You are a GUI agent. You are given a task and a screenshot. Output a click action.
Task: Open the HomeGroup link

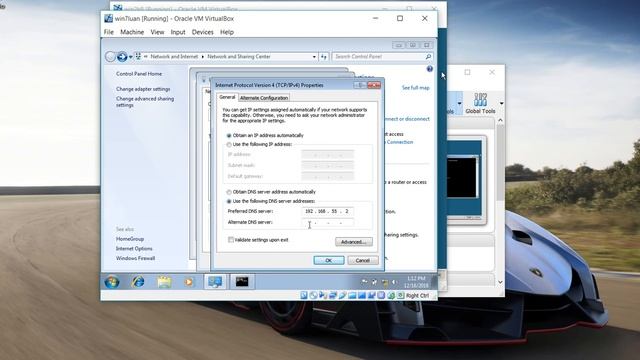pos(130,239)
